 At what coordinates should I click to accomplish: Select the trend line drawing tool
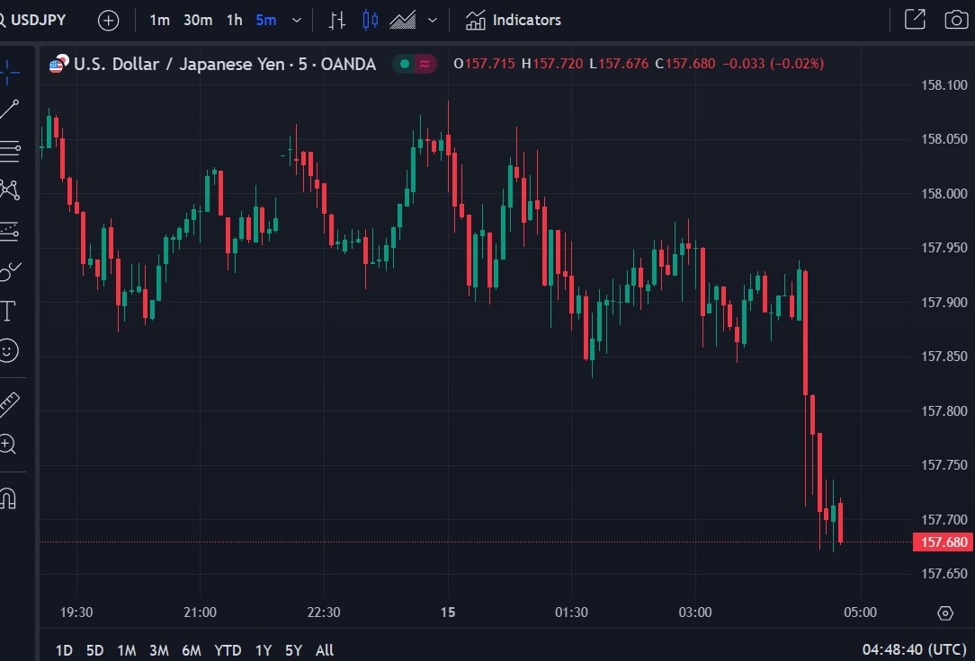tap(9, 110)
